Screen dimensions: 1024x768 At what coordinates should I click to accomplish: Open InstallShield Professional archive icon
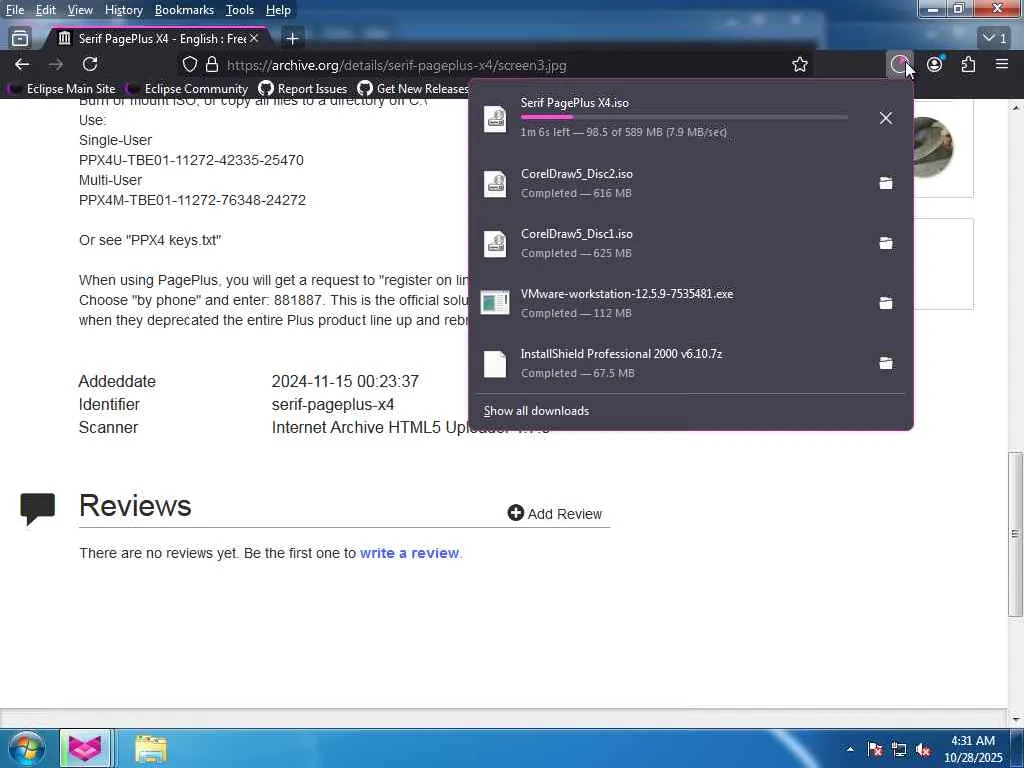(495, 364)
